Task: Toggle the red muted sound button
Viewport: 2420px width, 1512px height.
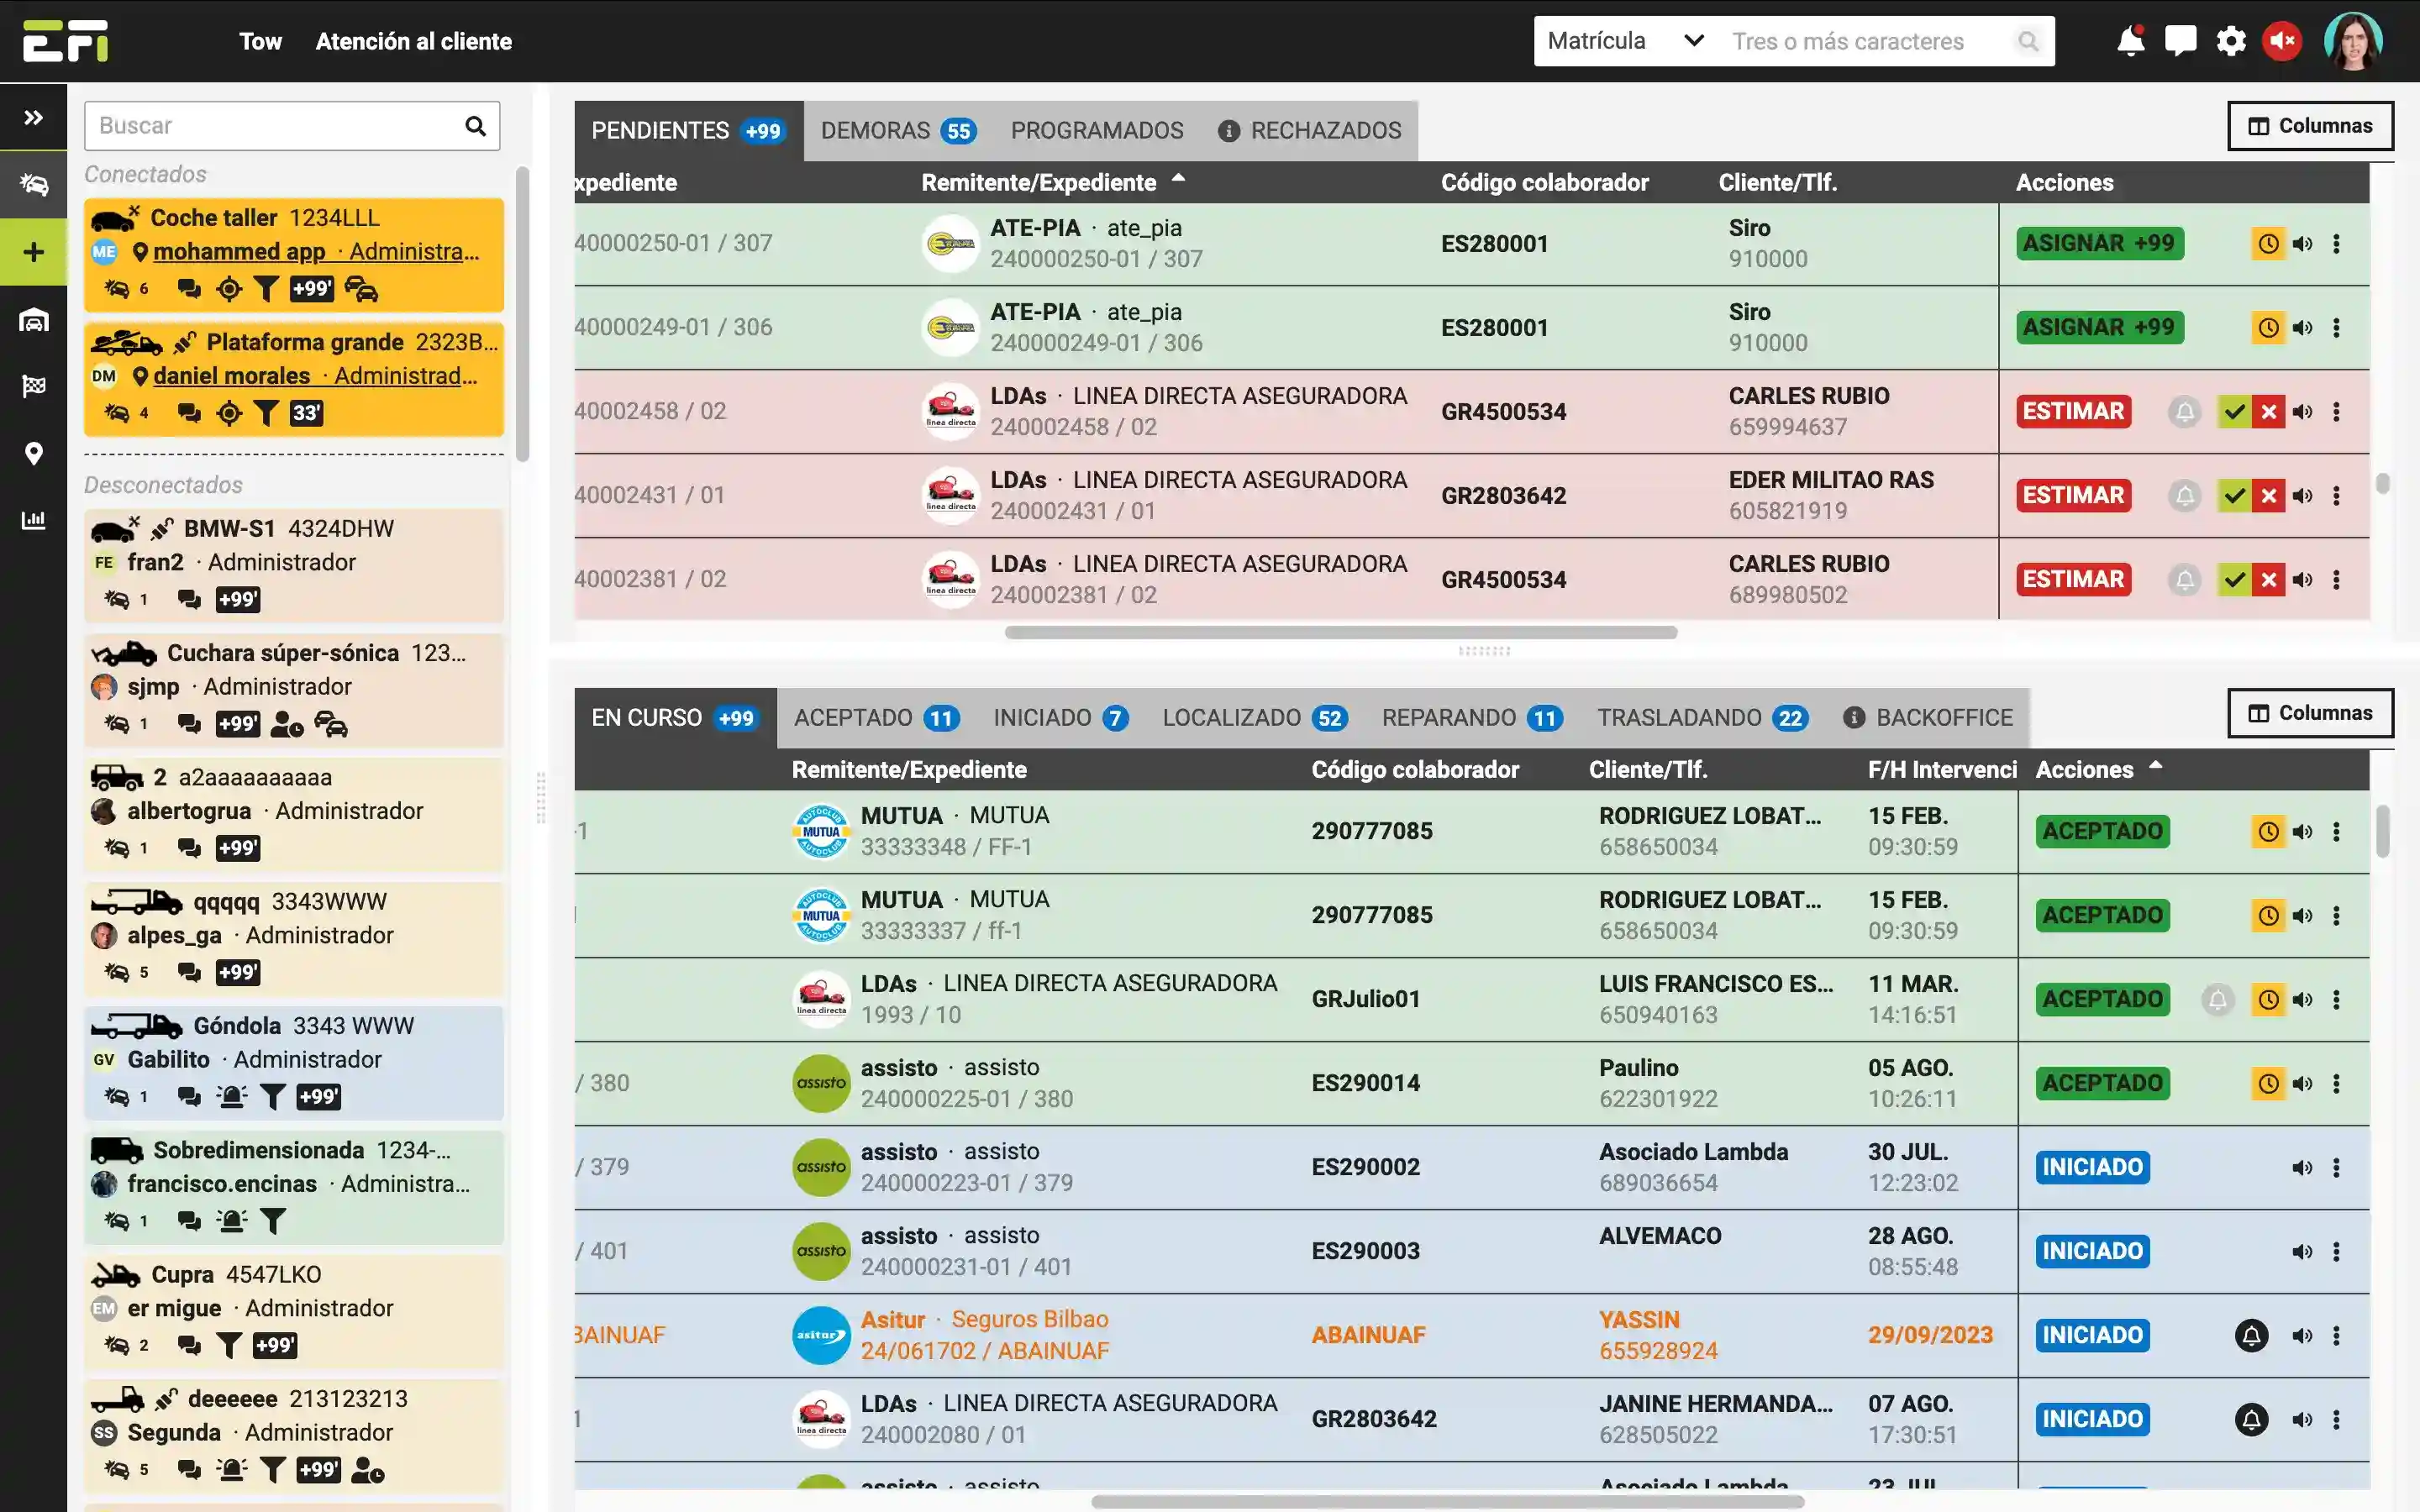Action: click(2282, 41)
